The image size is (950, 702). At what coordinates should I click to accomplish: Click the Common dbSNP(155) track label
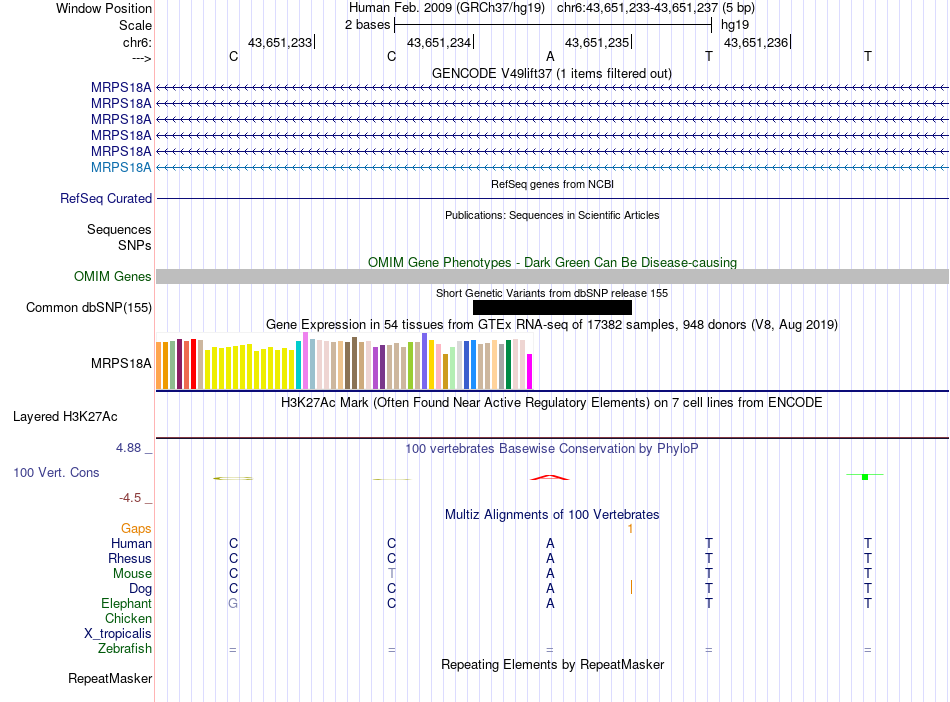89,307
